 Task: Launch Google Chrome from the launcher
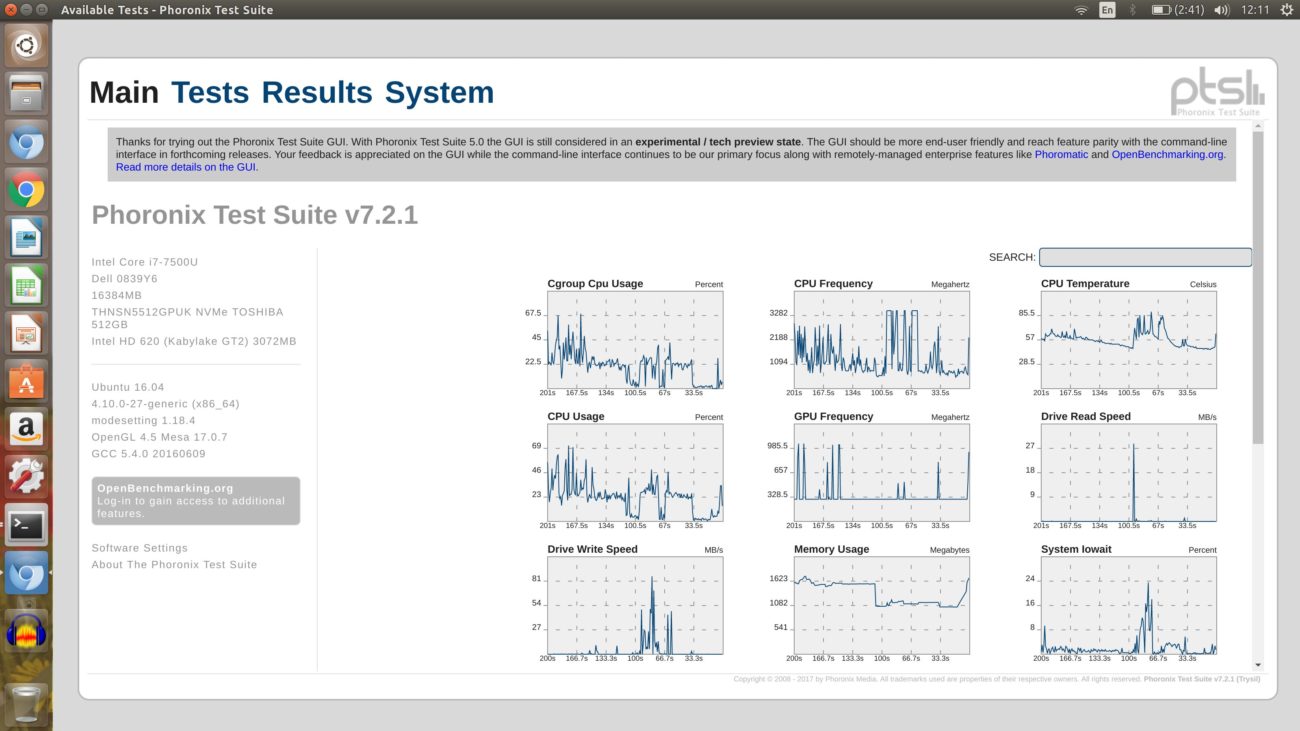(26, 189)
